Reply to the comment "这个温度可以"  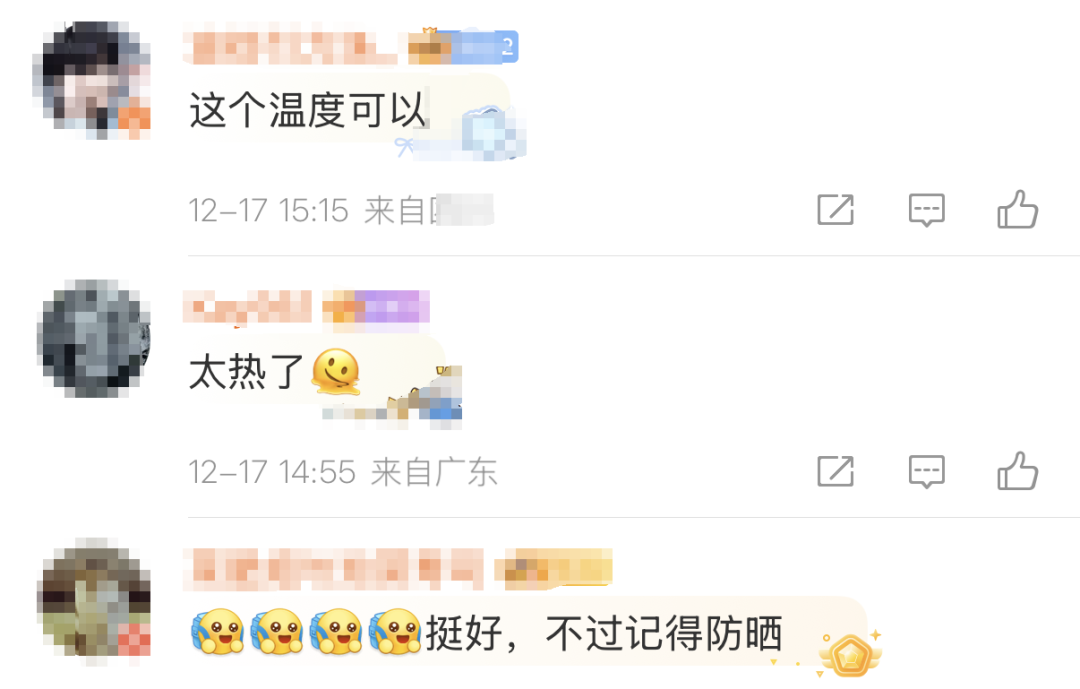pos(926,209)
